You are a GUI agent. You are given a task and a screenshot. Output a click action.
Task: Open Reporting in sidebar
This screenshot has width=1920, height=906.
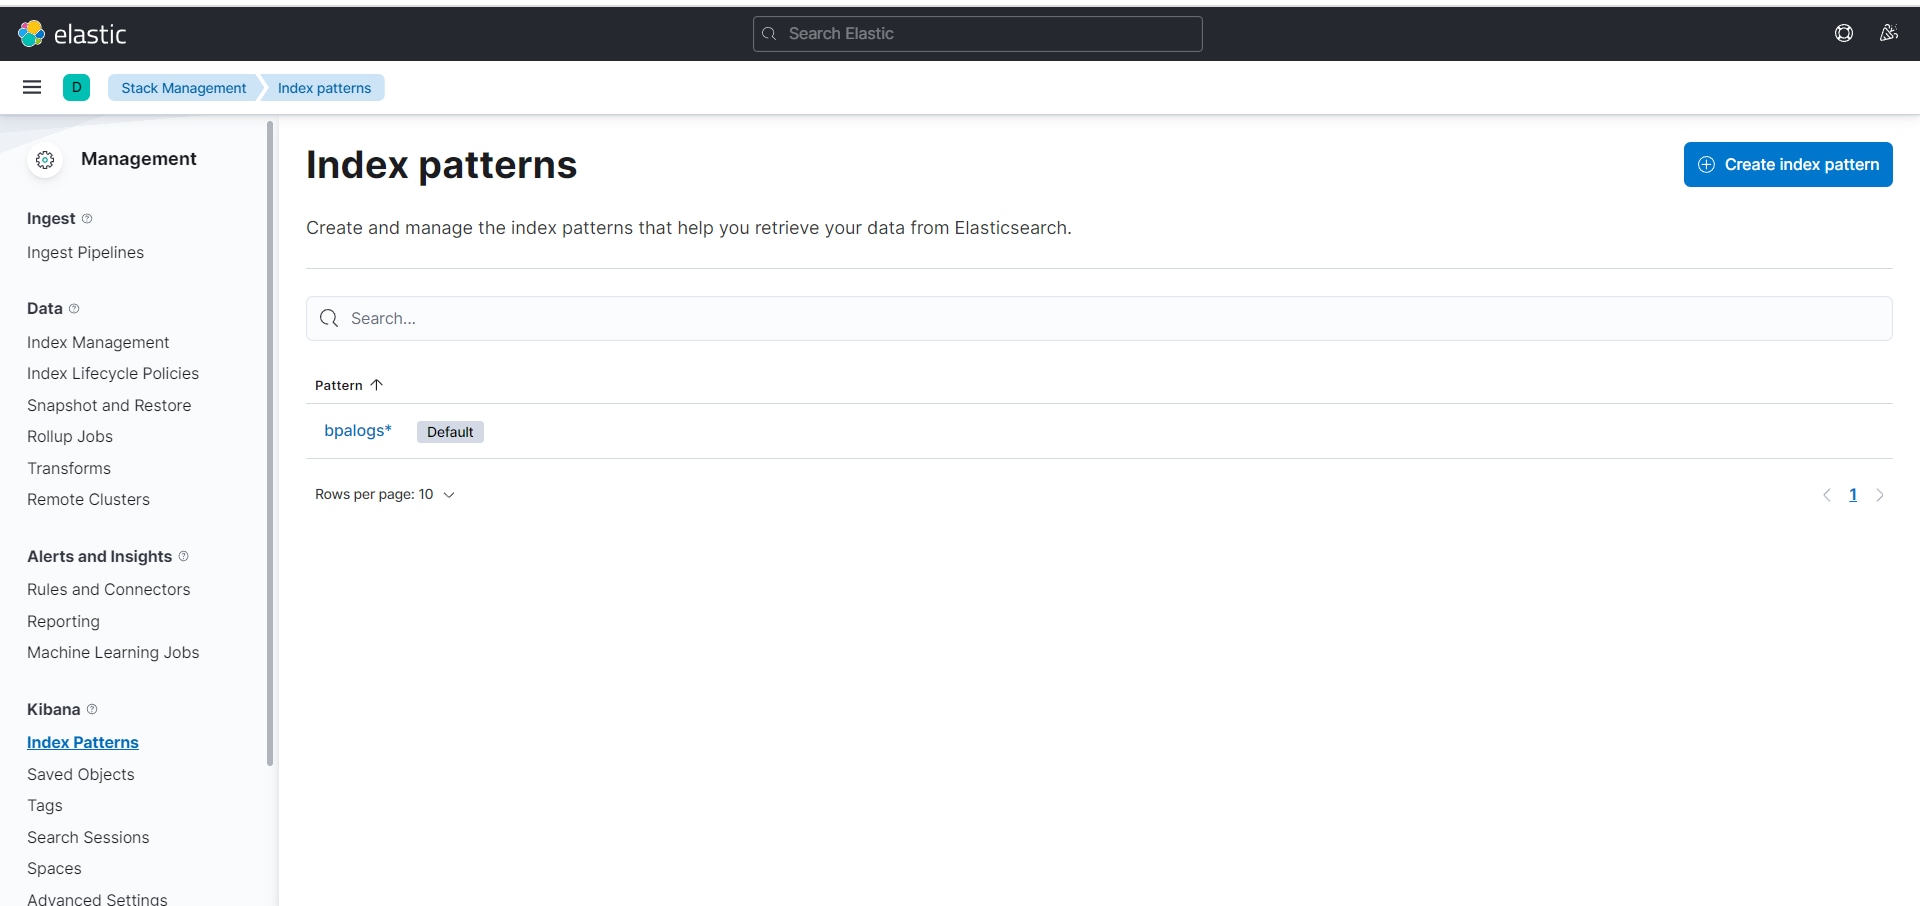tap(63, 621)
